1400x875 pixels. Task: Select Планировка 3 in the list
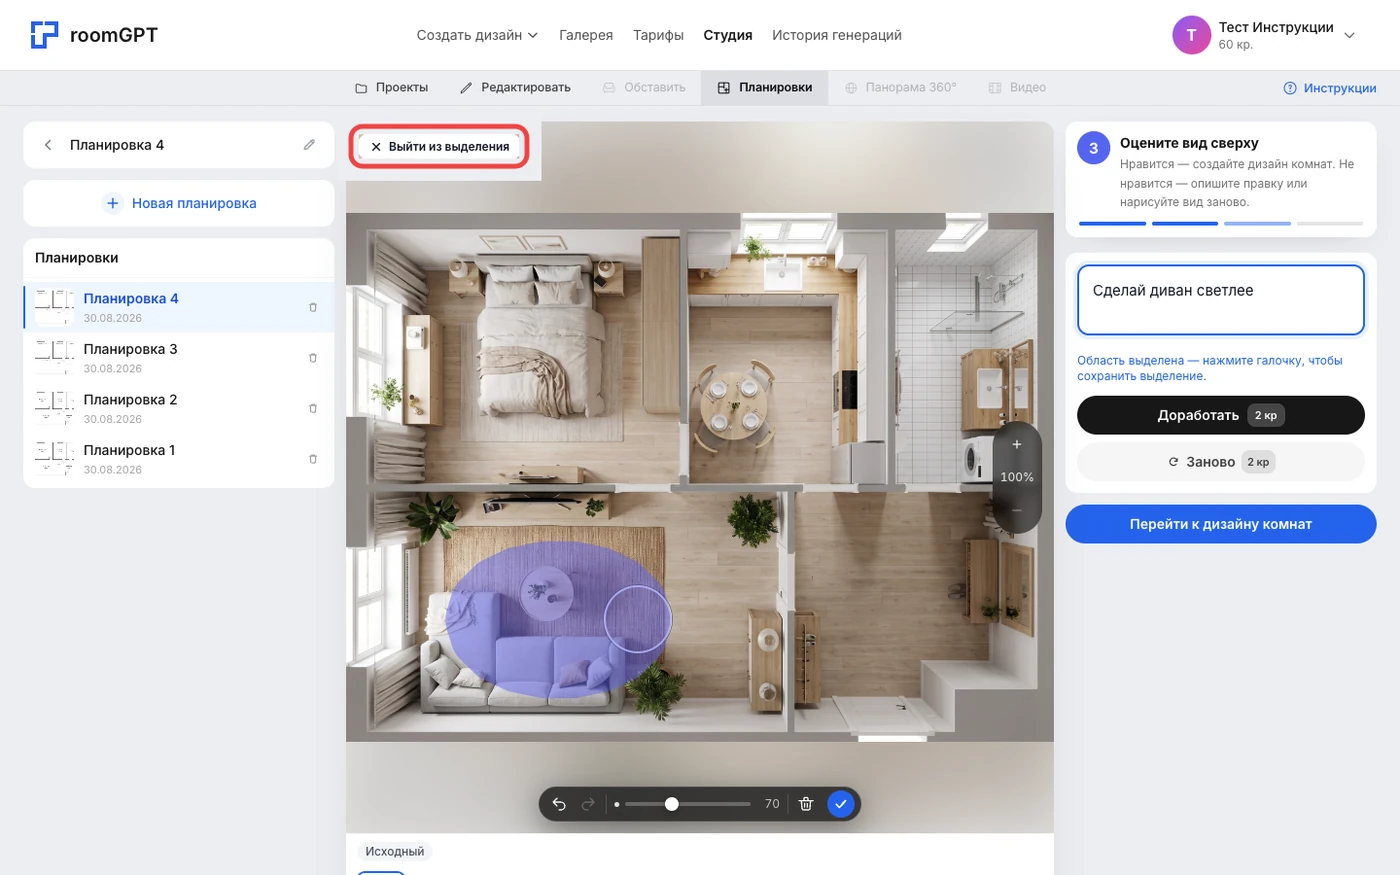click(x=179, y=358)
